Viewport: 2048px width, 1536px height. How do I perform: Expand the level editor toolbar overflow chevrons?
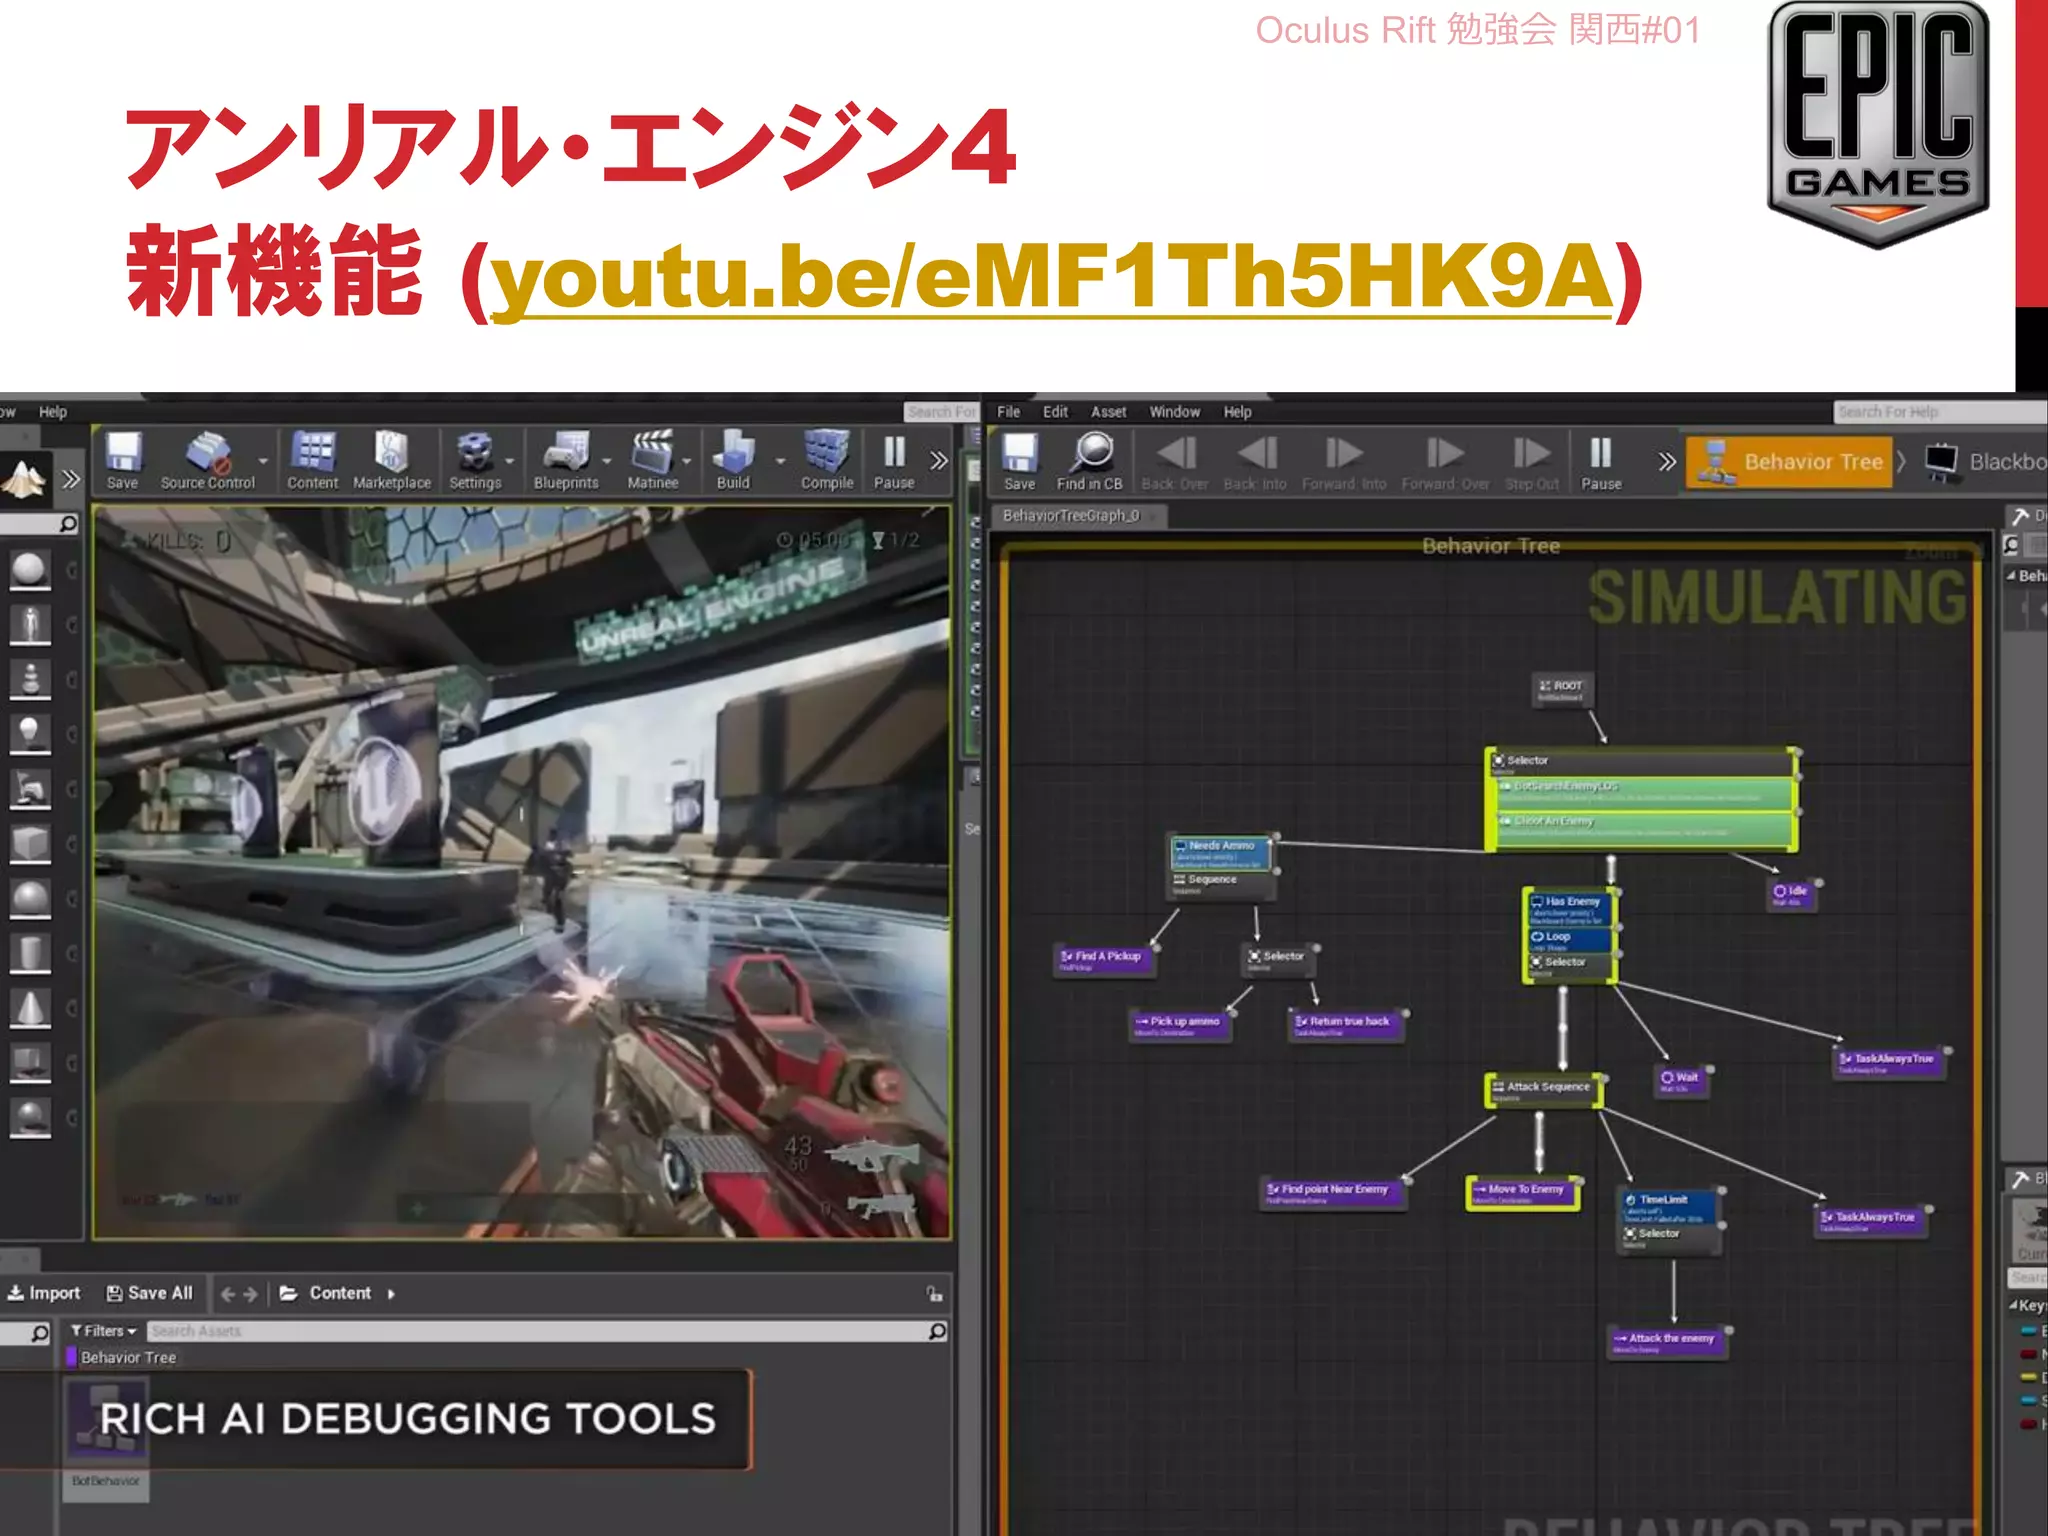point(939,460)
